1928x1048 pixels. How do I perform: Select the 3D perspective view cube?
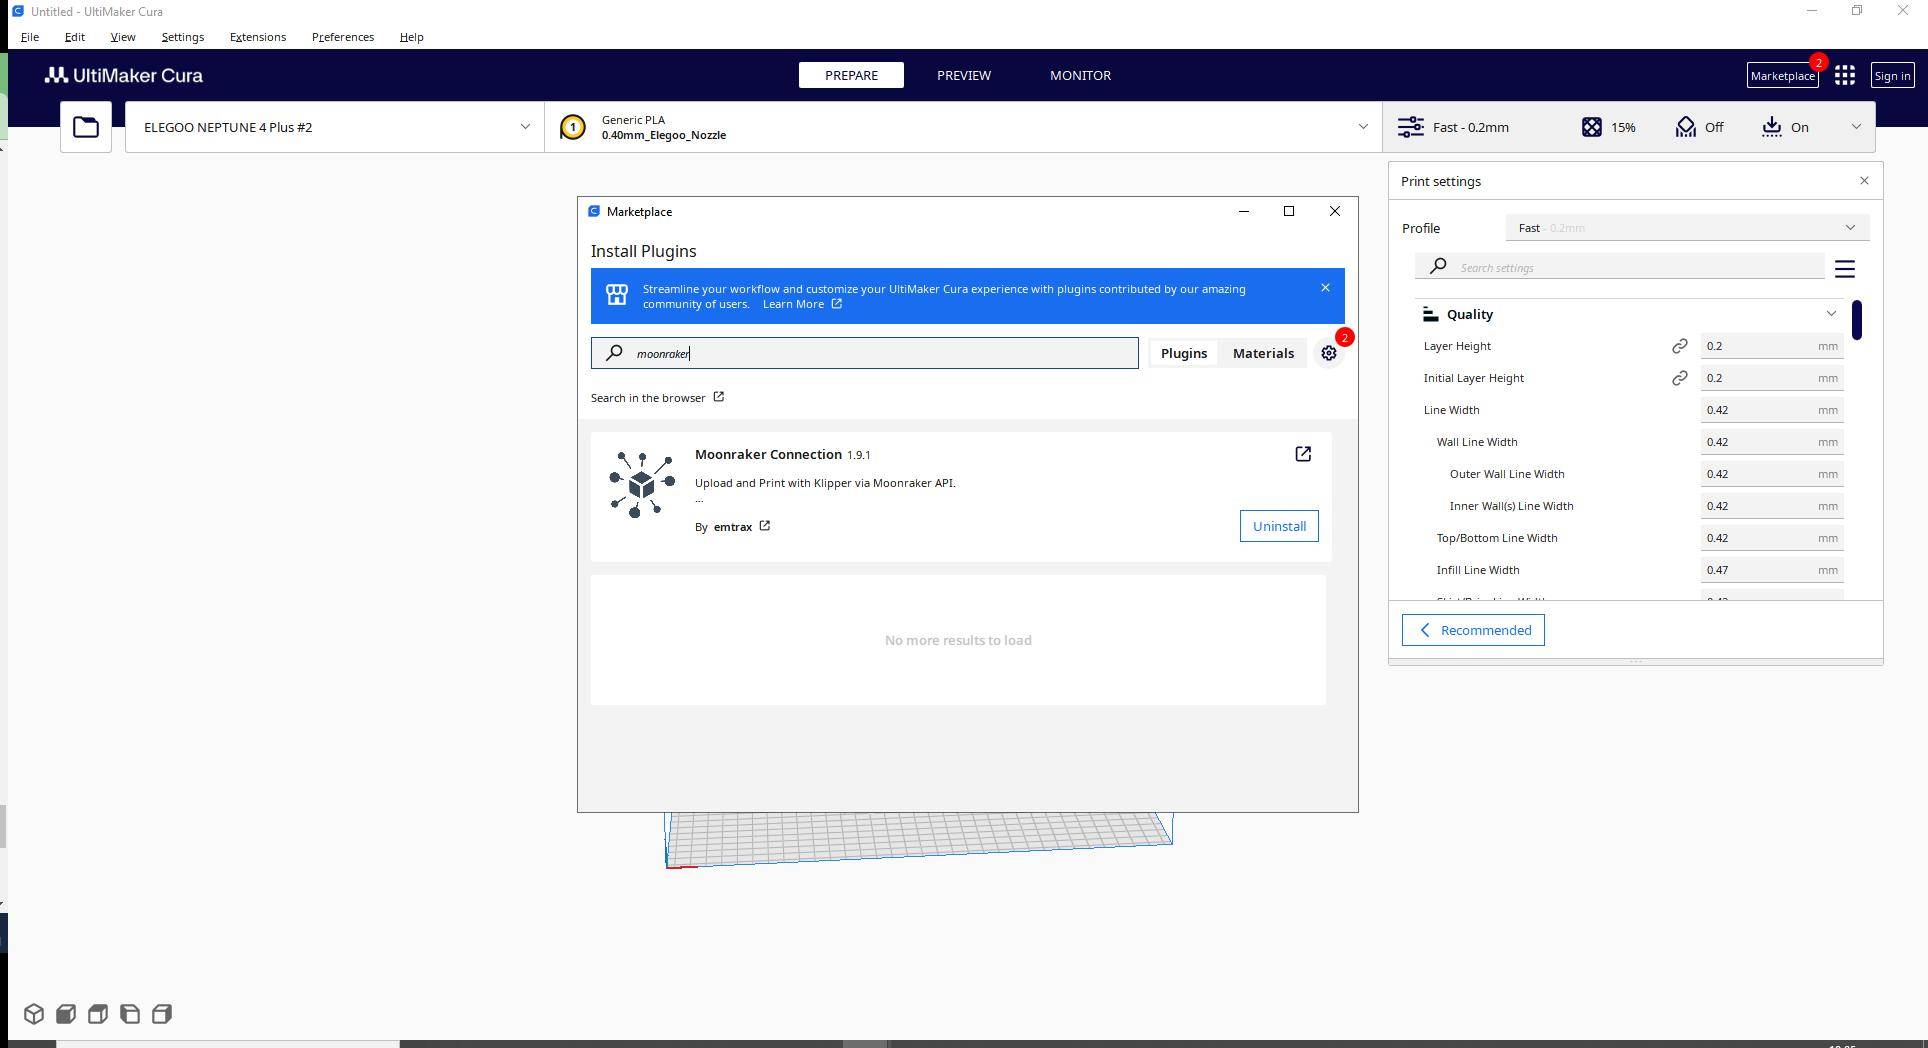click(34, 1014)
